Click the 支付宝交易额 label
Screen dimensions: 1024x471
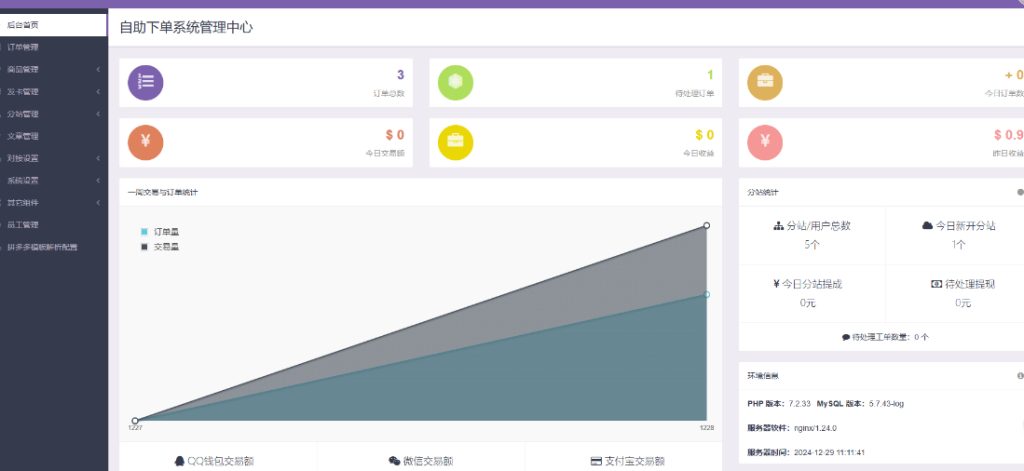point(635,461)
